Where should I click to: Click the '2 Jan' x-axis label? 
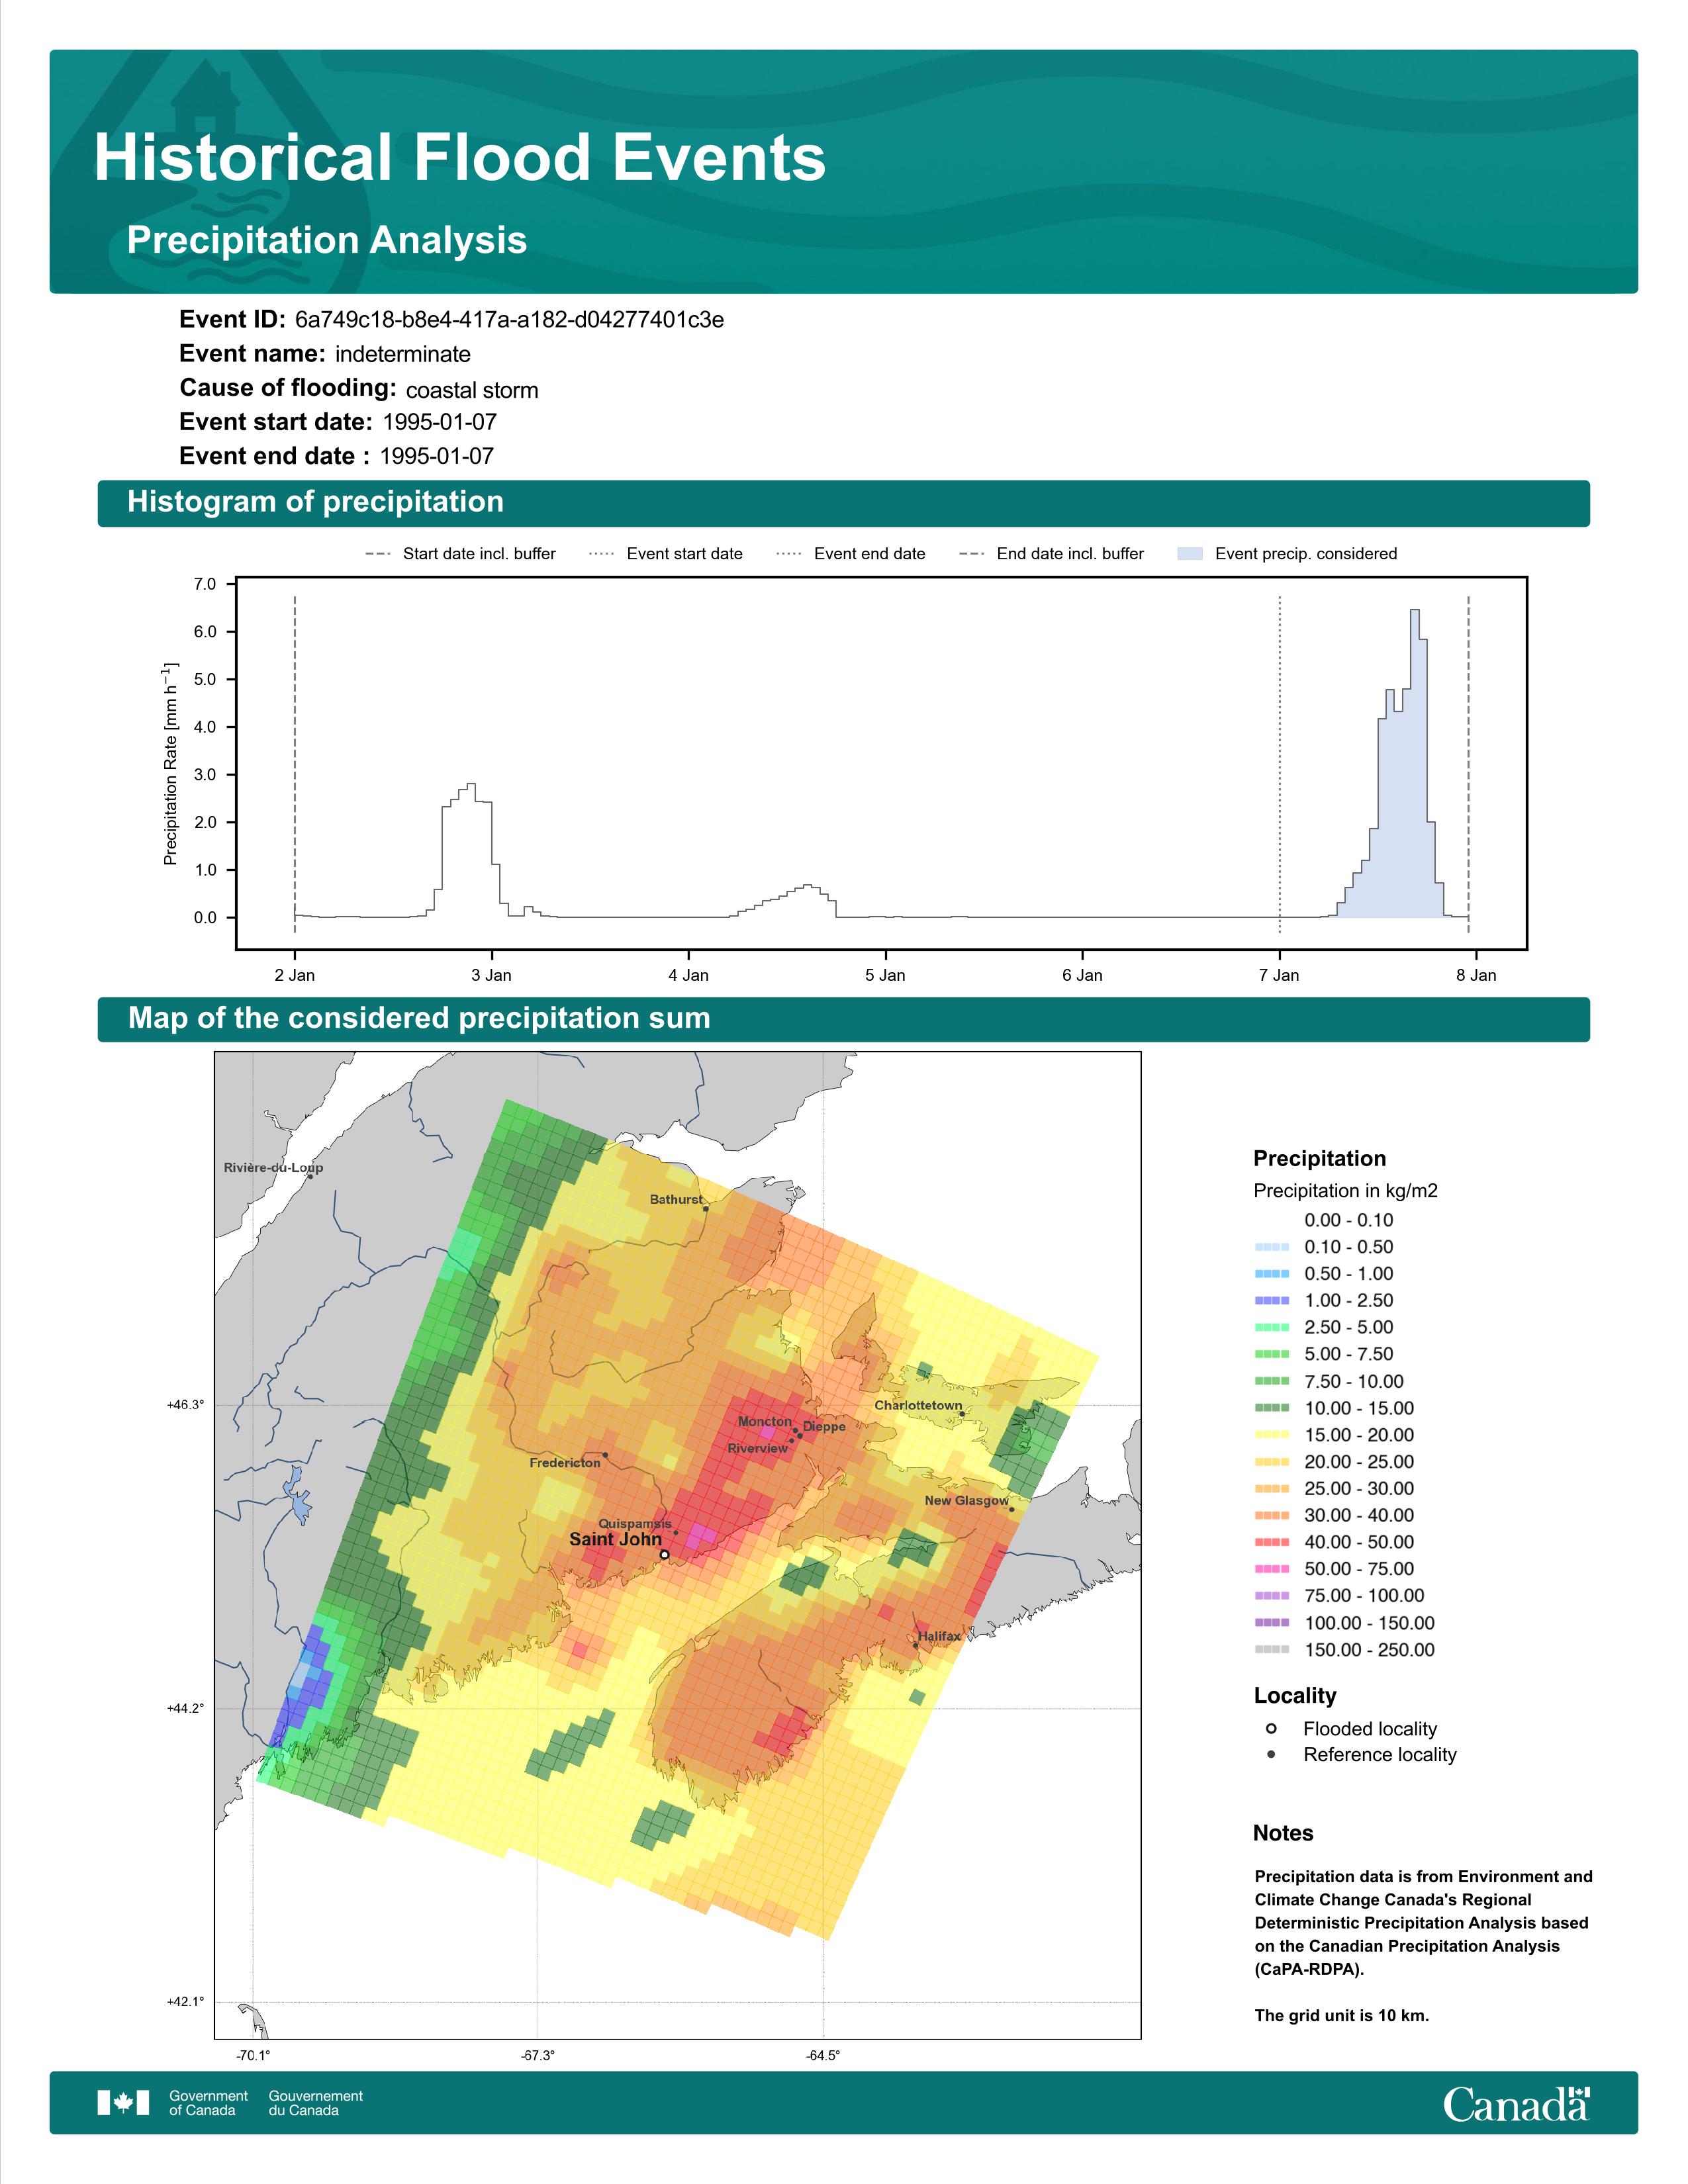[x=294, y=975]
